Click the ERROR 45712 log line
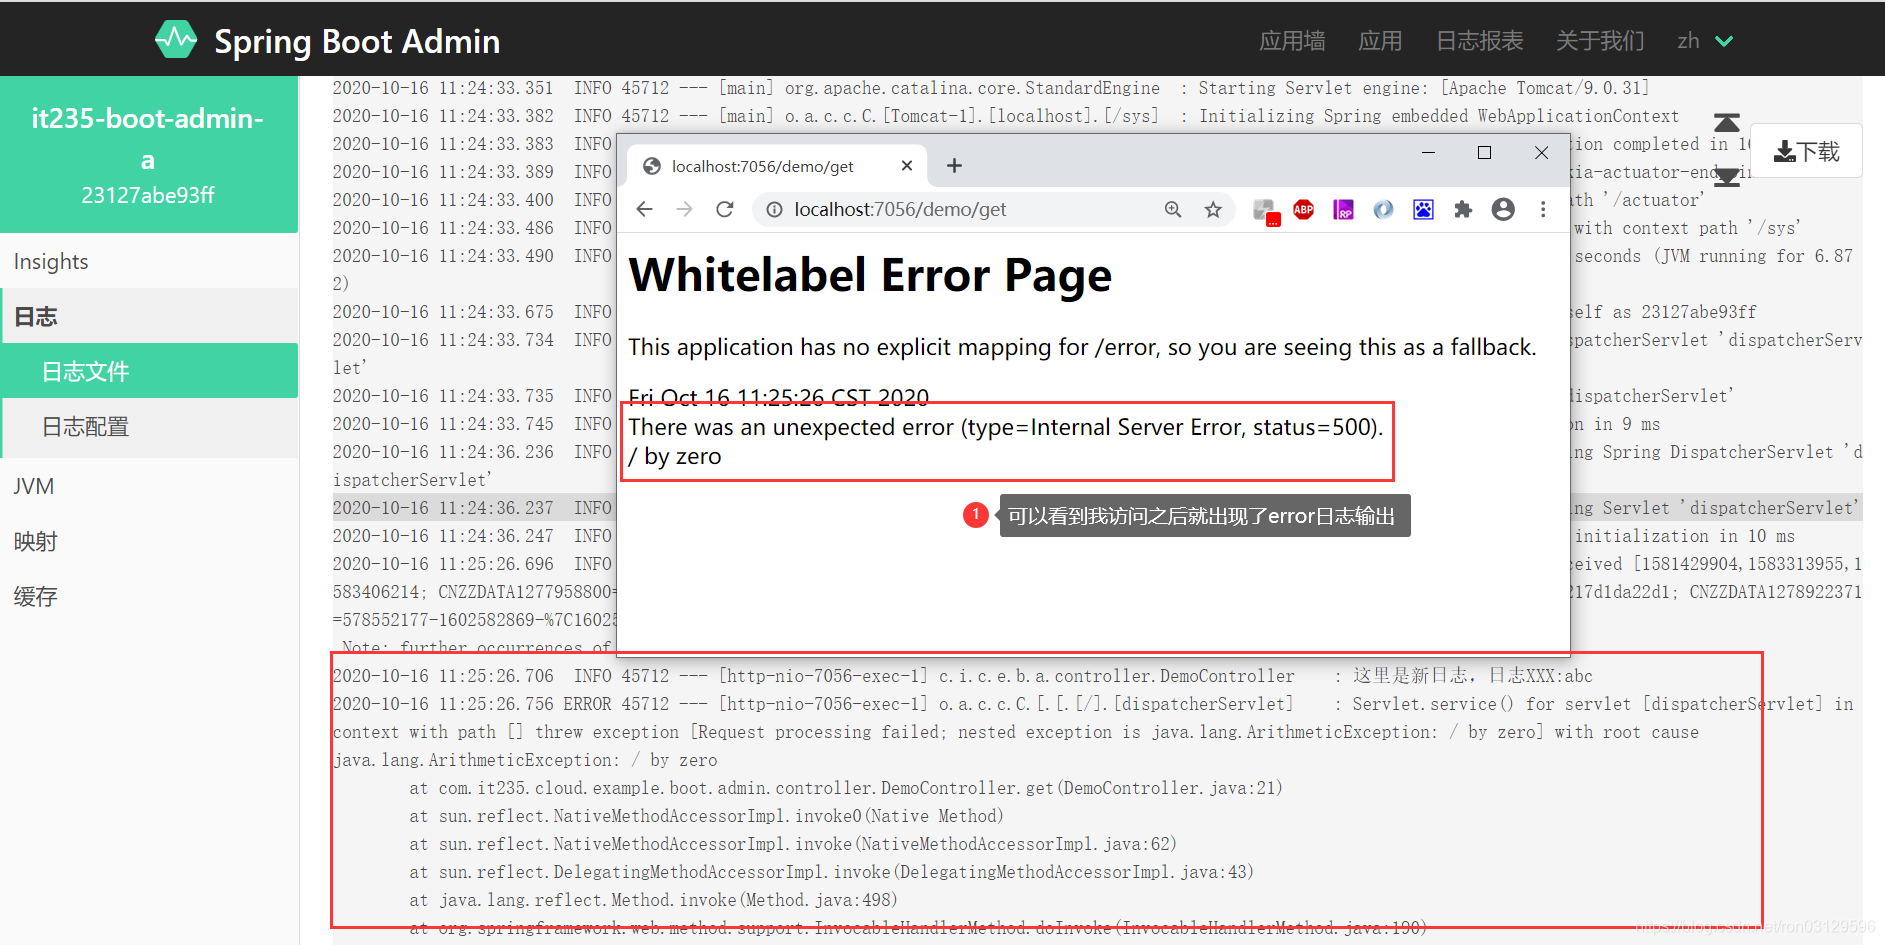This screenshot has height=945, width=1885. click(1093, 704)
